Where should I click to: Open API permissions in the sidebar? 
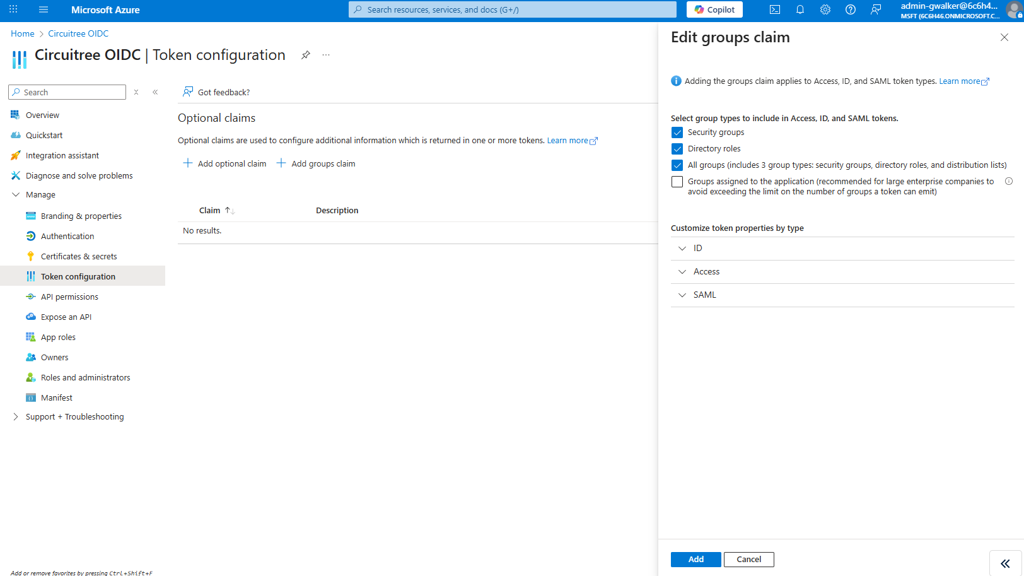[69, 297]
